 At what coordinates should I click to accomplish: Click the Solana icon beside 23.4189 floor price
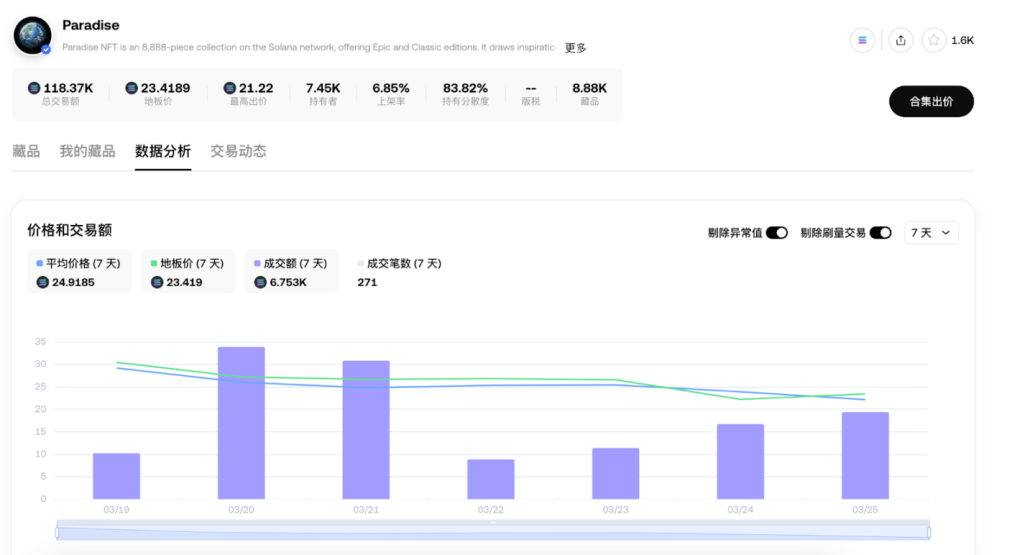pos(131,88)
